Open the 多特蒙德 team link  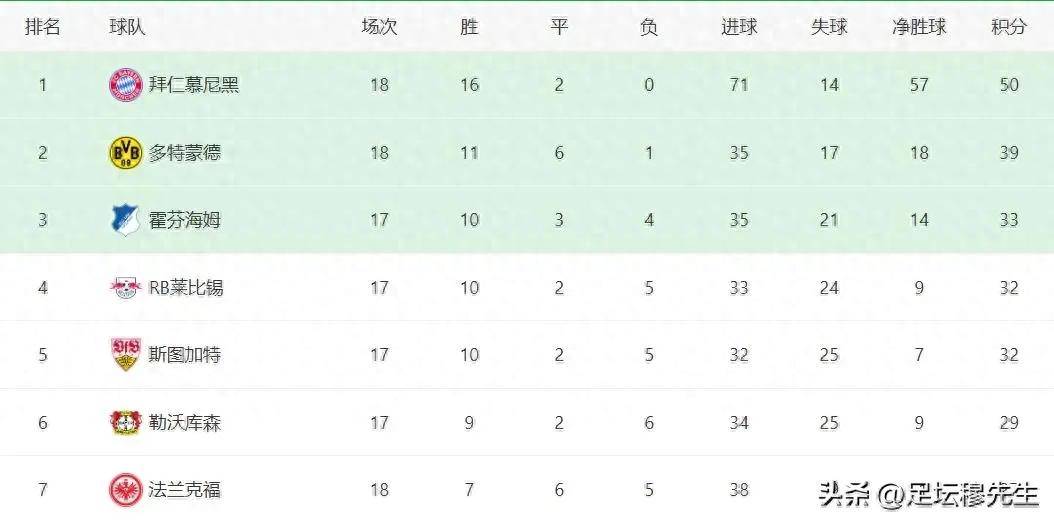coord(185,152)
